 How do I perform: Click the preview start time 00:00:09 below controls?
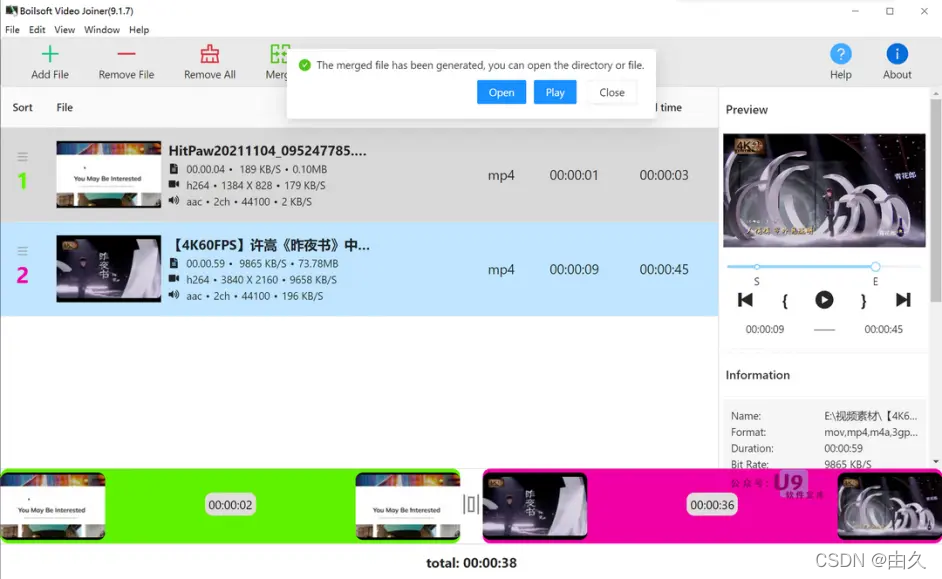click(x=765, y=329)
